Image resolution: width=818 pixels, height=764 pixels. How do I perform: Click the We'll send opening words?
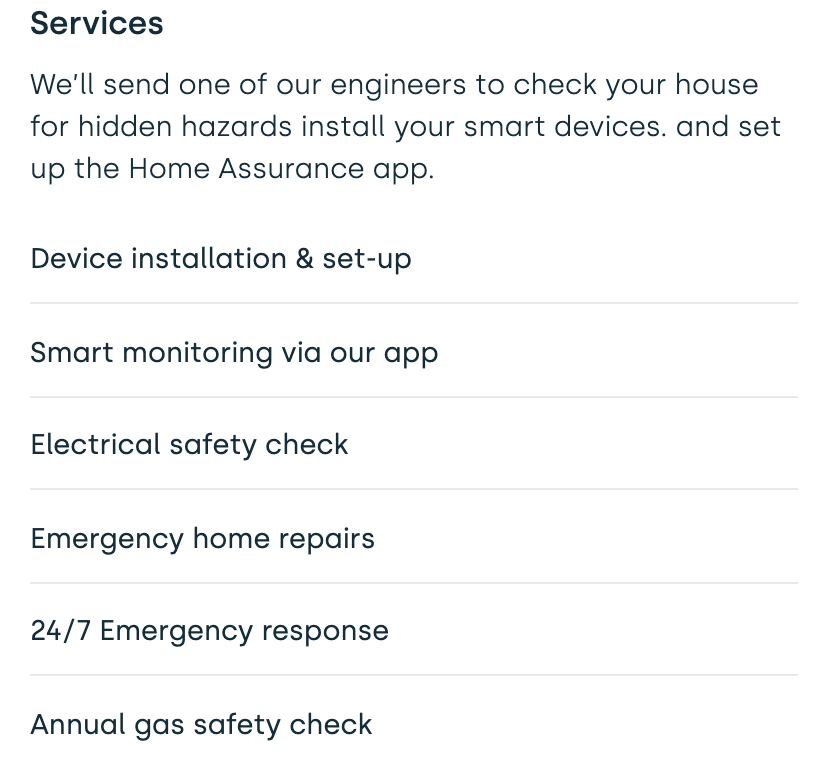pos(100,85)
